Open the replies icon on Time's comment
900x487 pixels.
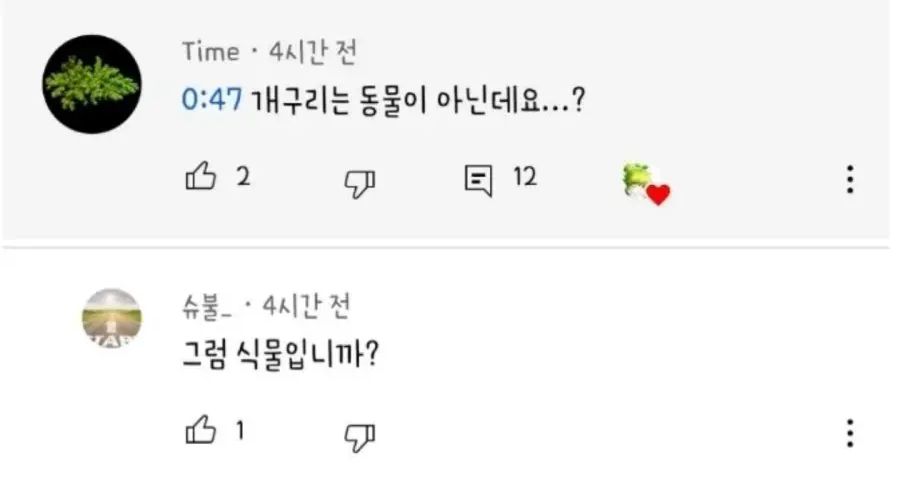[478, 180]
